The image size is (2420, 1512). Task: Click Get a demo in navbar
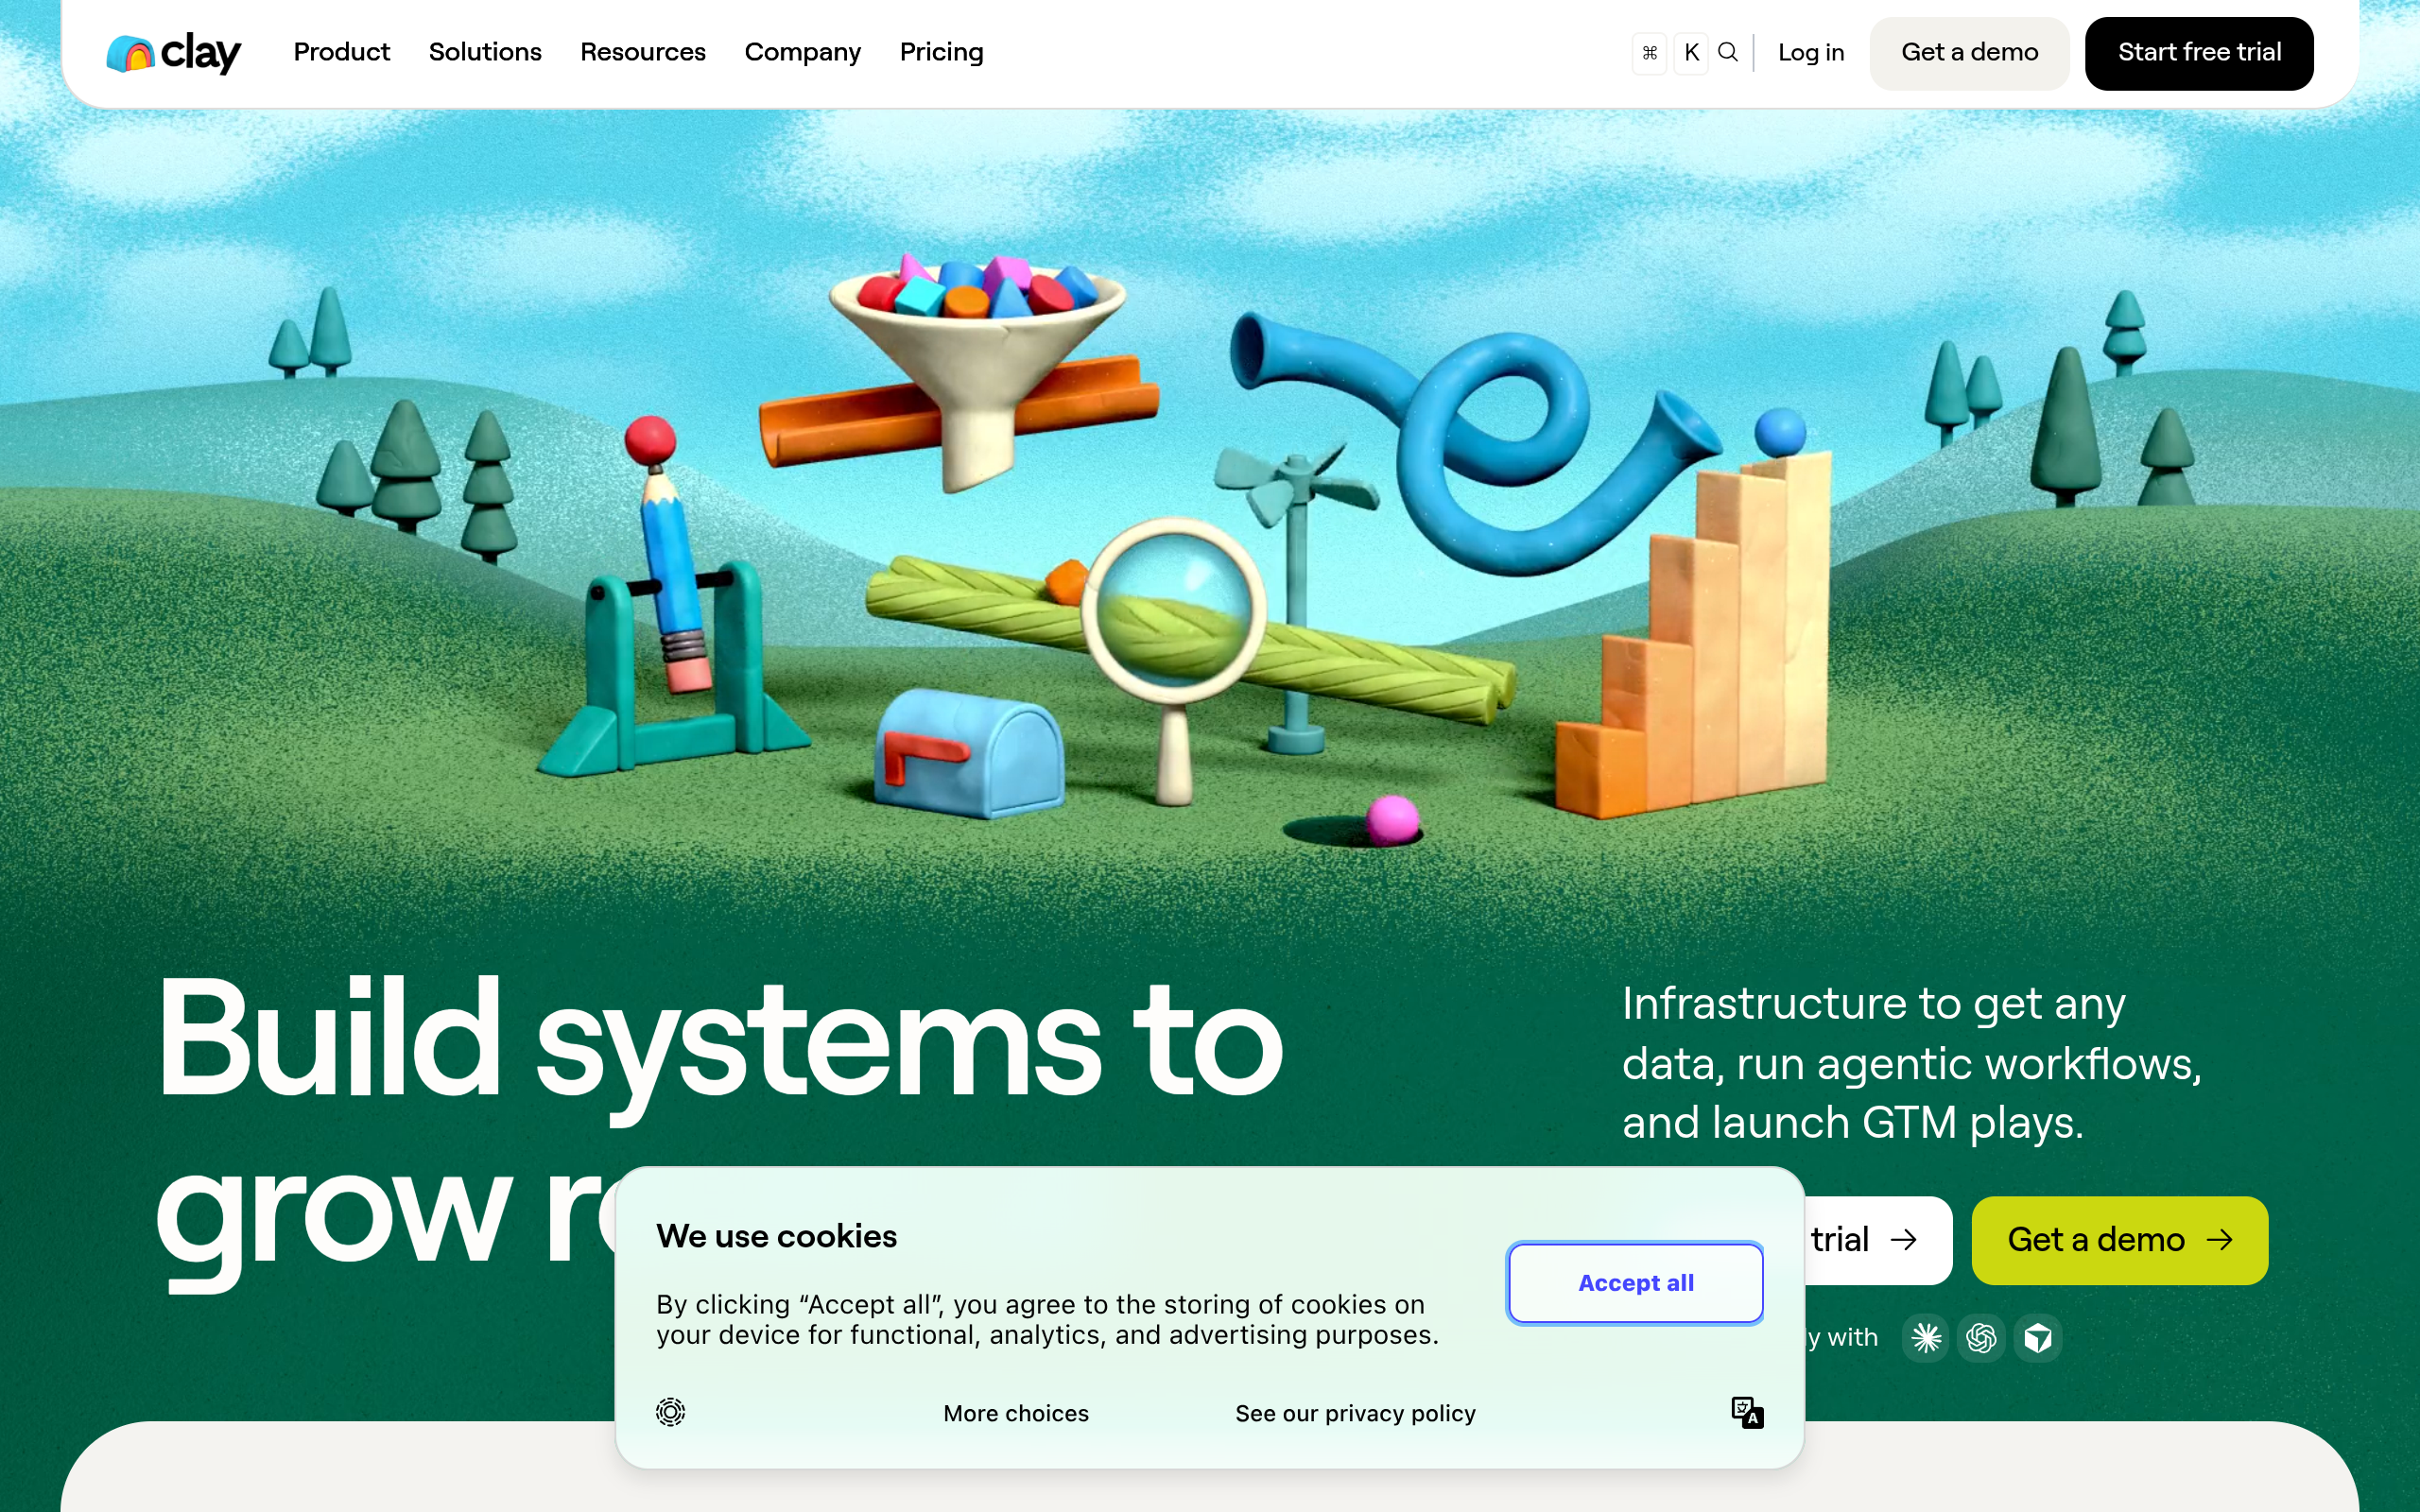click(x=1969, y=53)
